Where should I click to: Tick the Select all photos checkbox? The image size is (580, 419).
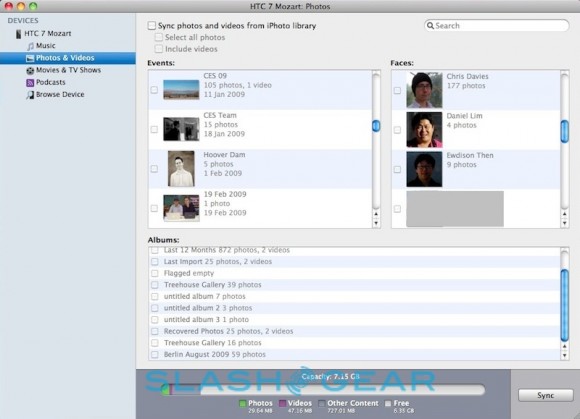(x=159, y=37)
